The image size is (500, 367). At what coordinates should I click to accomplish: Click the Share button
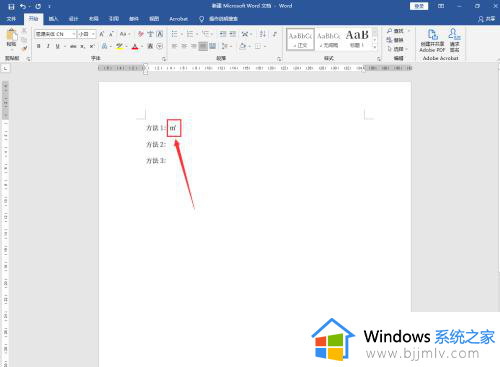486,19
